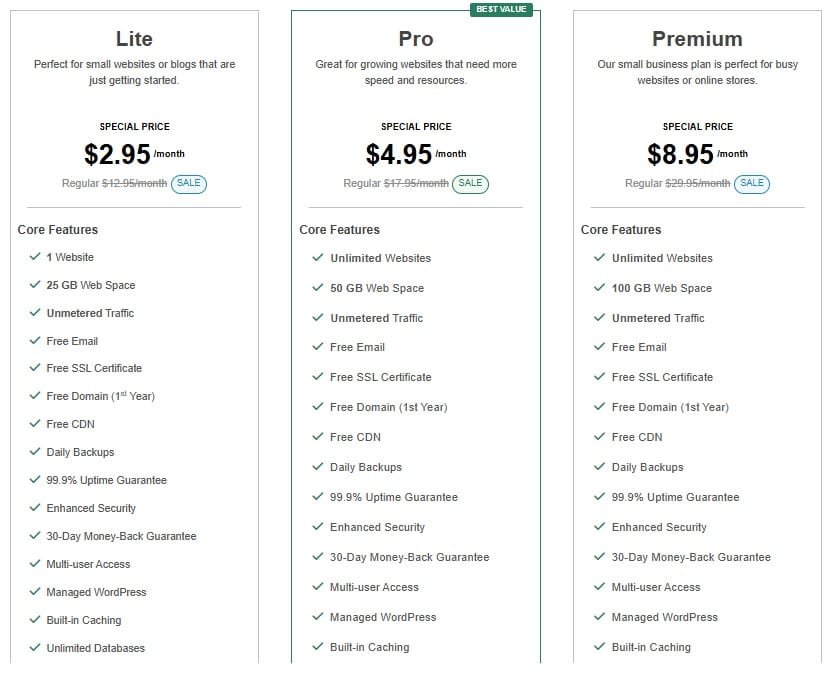Image resolution: width=832 pixels, height=683 pixels.
Task: Click the checkmark next to Pro's Unlimited Websites
Action: pyautogui.click(x=317, y=258)
